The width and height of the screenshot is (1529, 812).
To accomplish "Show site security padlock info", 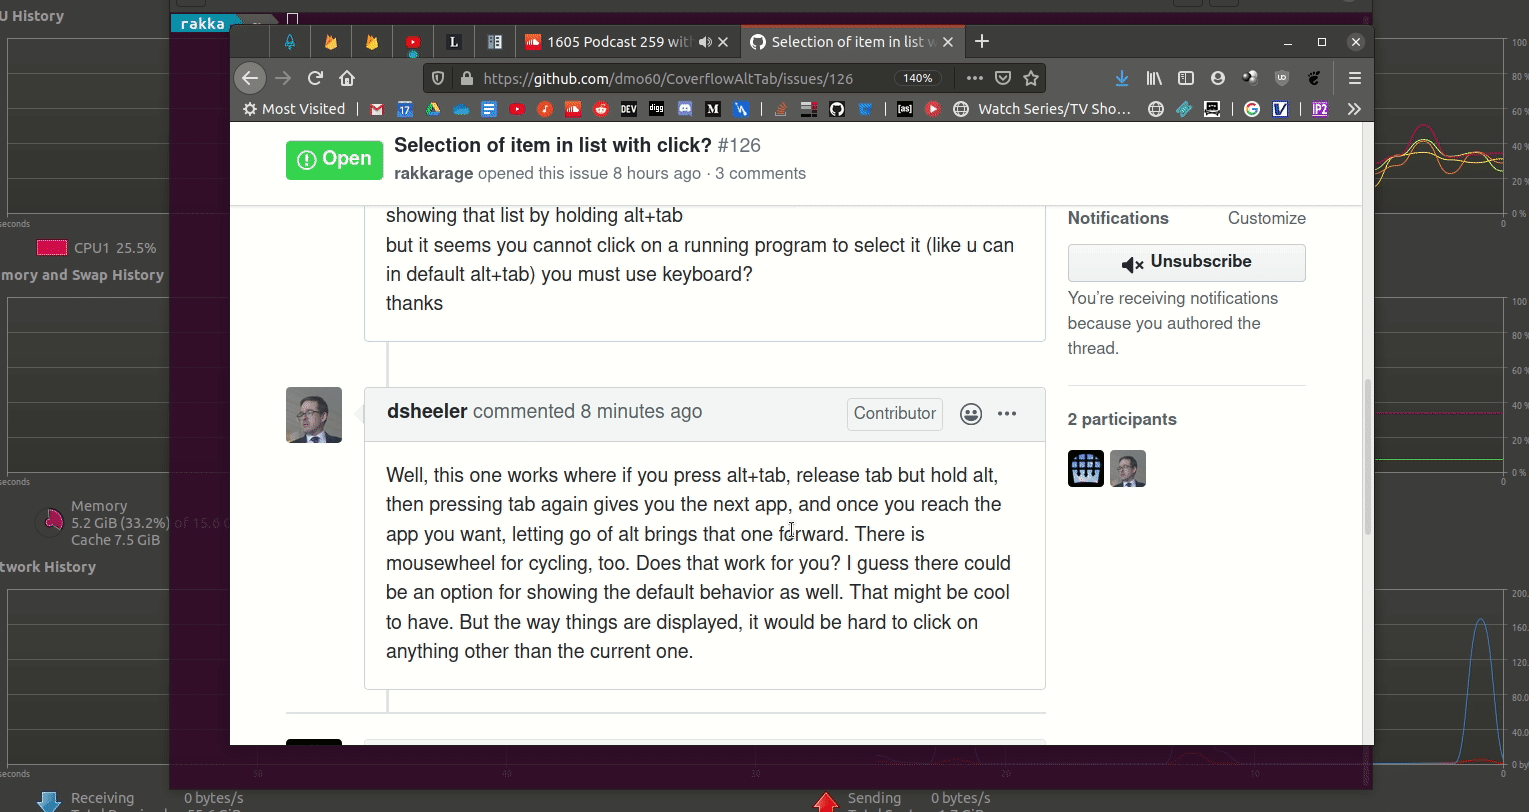I will point(465,78).
